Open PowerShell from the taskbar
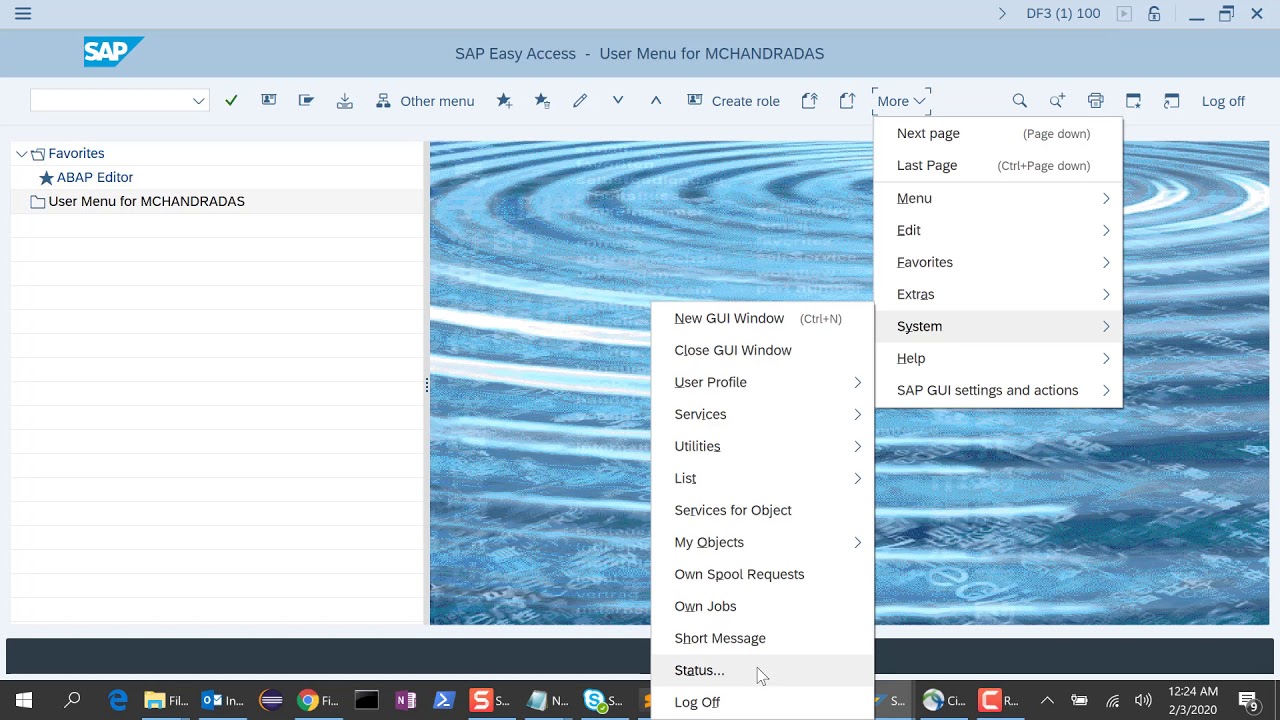 pos(444,700)
